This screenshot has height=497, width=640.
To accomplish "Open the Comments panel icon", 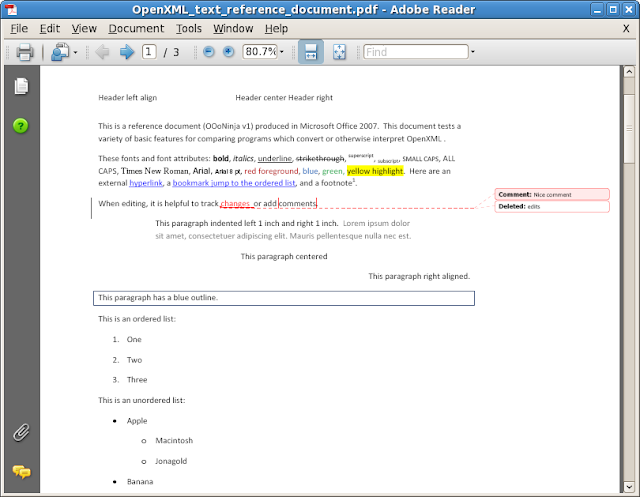I will [x=20, y=472].
